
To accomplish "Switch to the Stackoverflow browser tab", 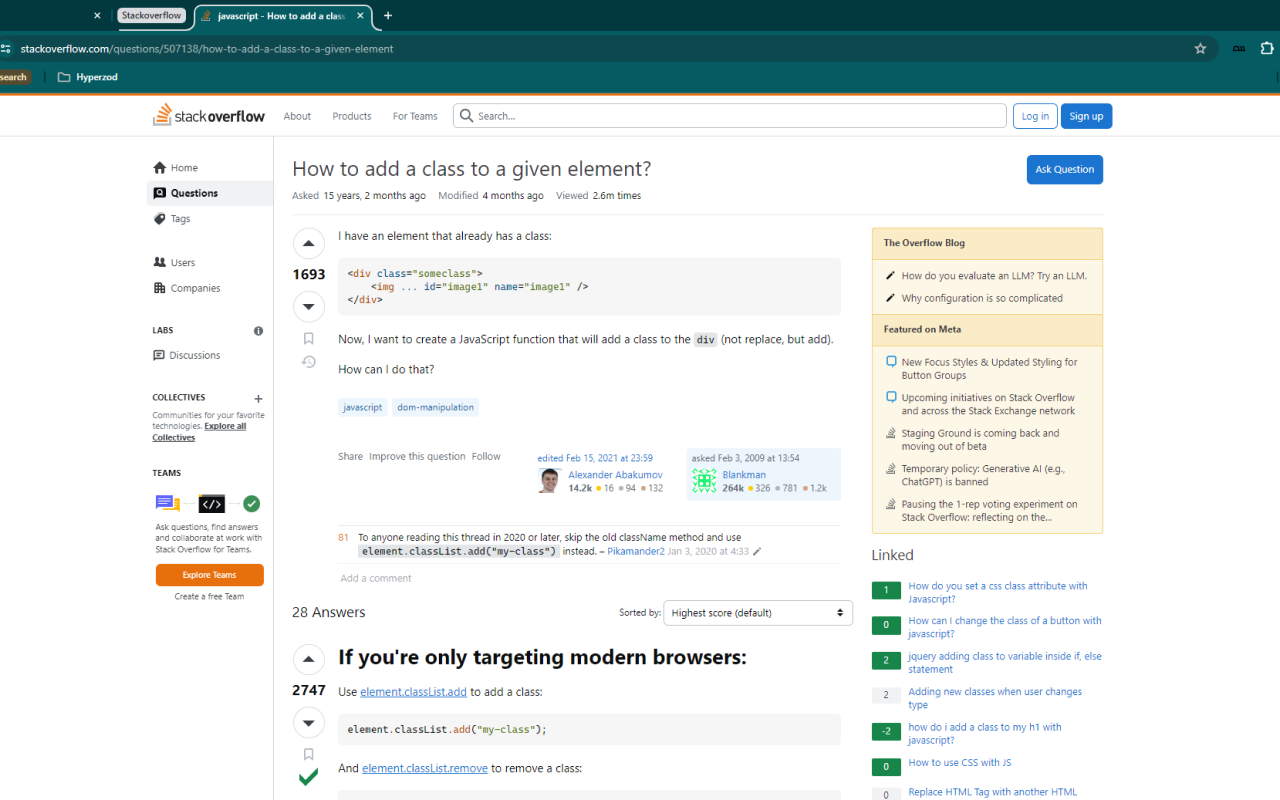I will [x=151, y=15].
